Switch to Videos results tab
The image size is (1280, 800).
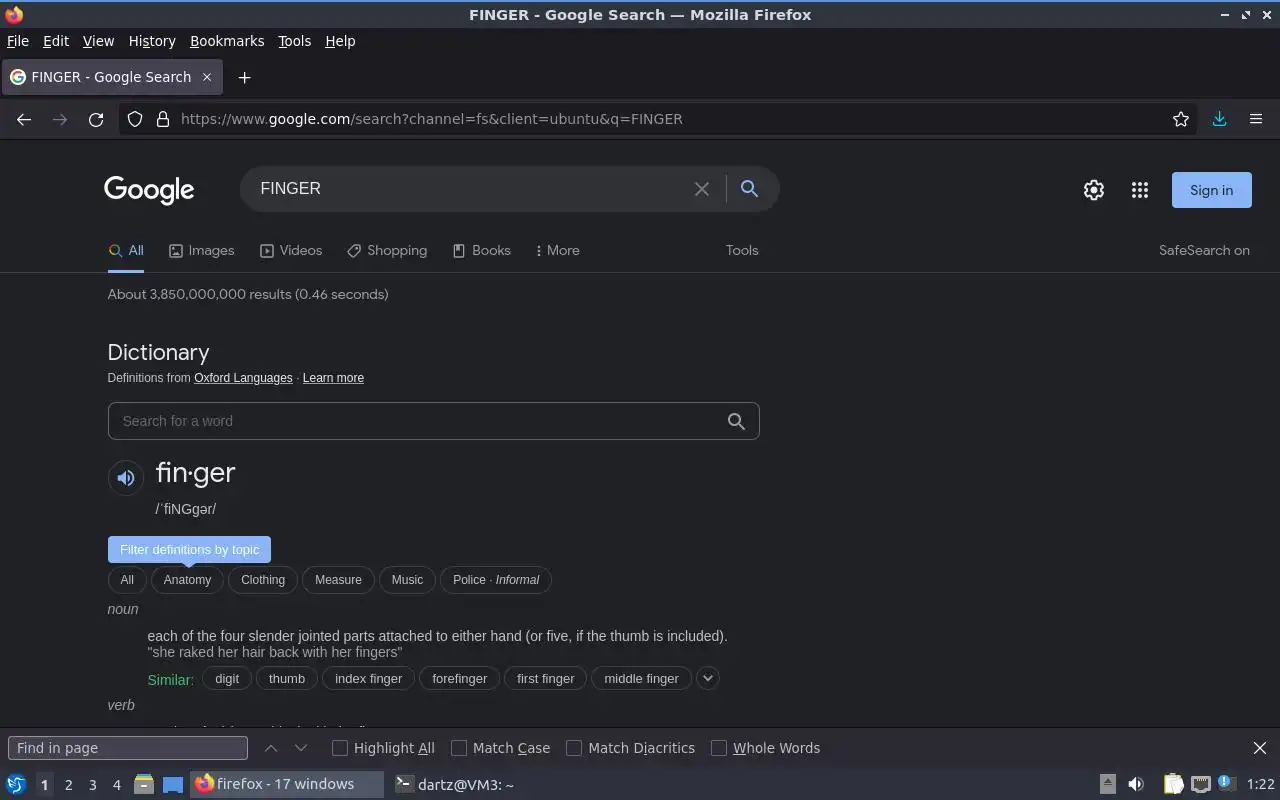click(x=291, y=250)
